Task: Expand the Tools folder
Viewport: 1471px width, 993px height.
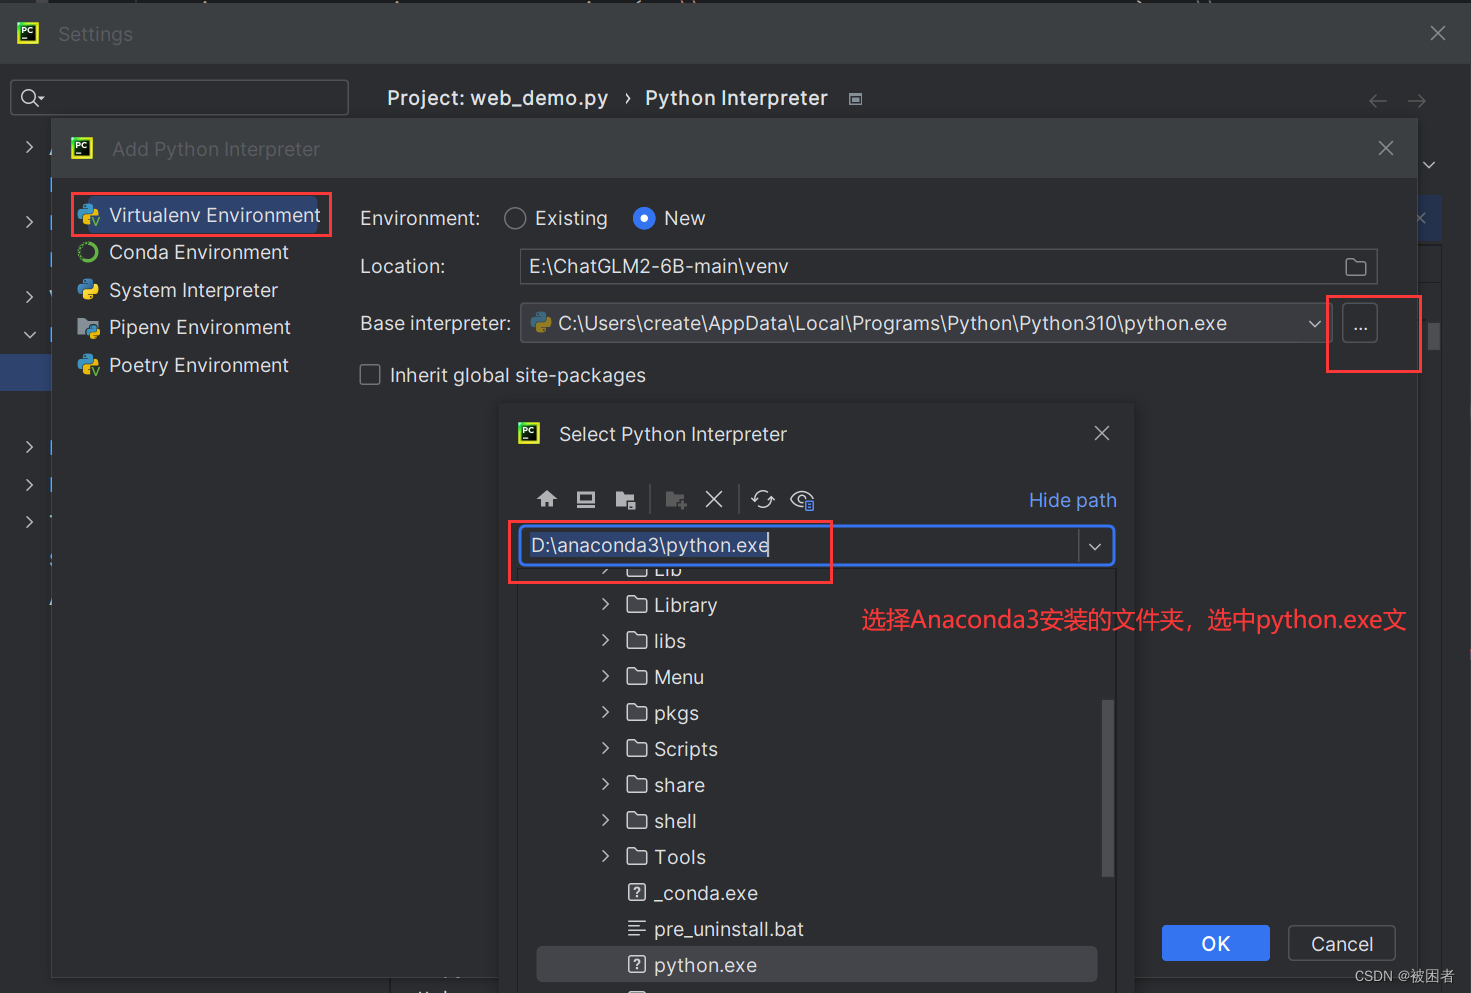Action: point(605,856)
